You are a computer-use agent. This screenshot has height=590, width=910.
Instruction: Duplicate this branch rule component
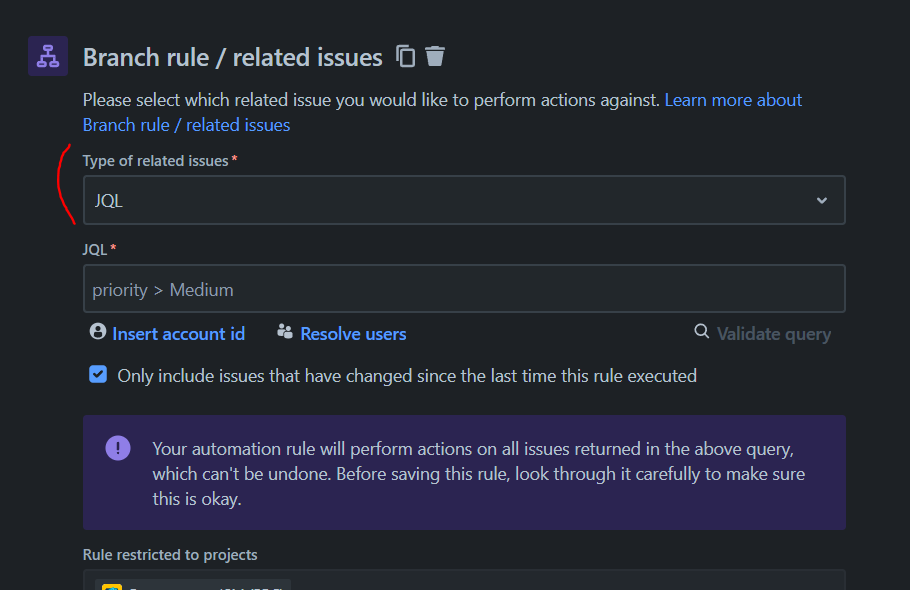pos(405,56)
